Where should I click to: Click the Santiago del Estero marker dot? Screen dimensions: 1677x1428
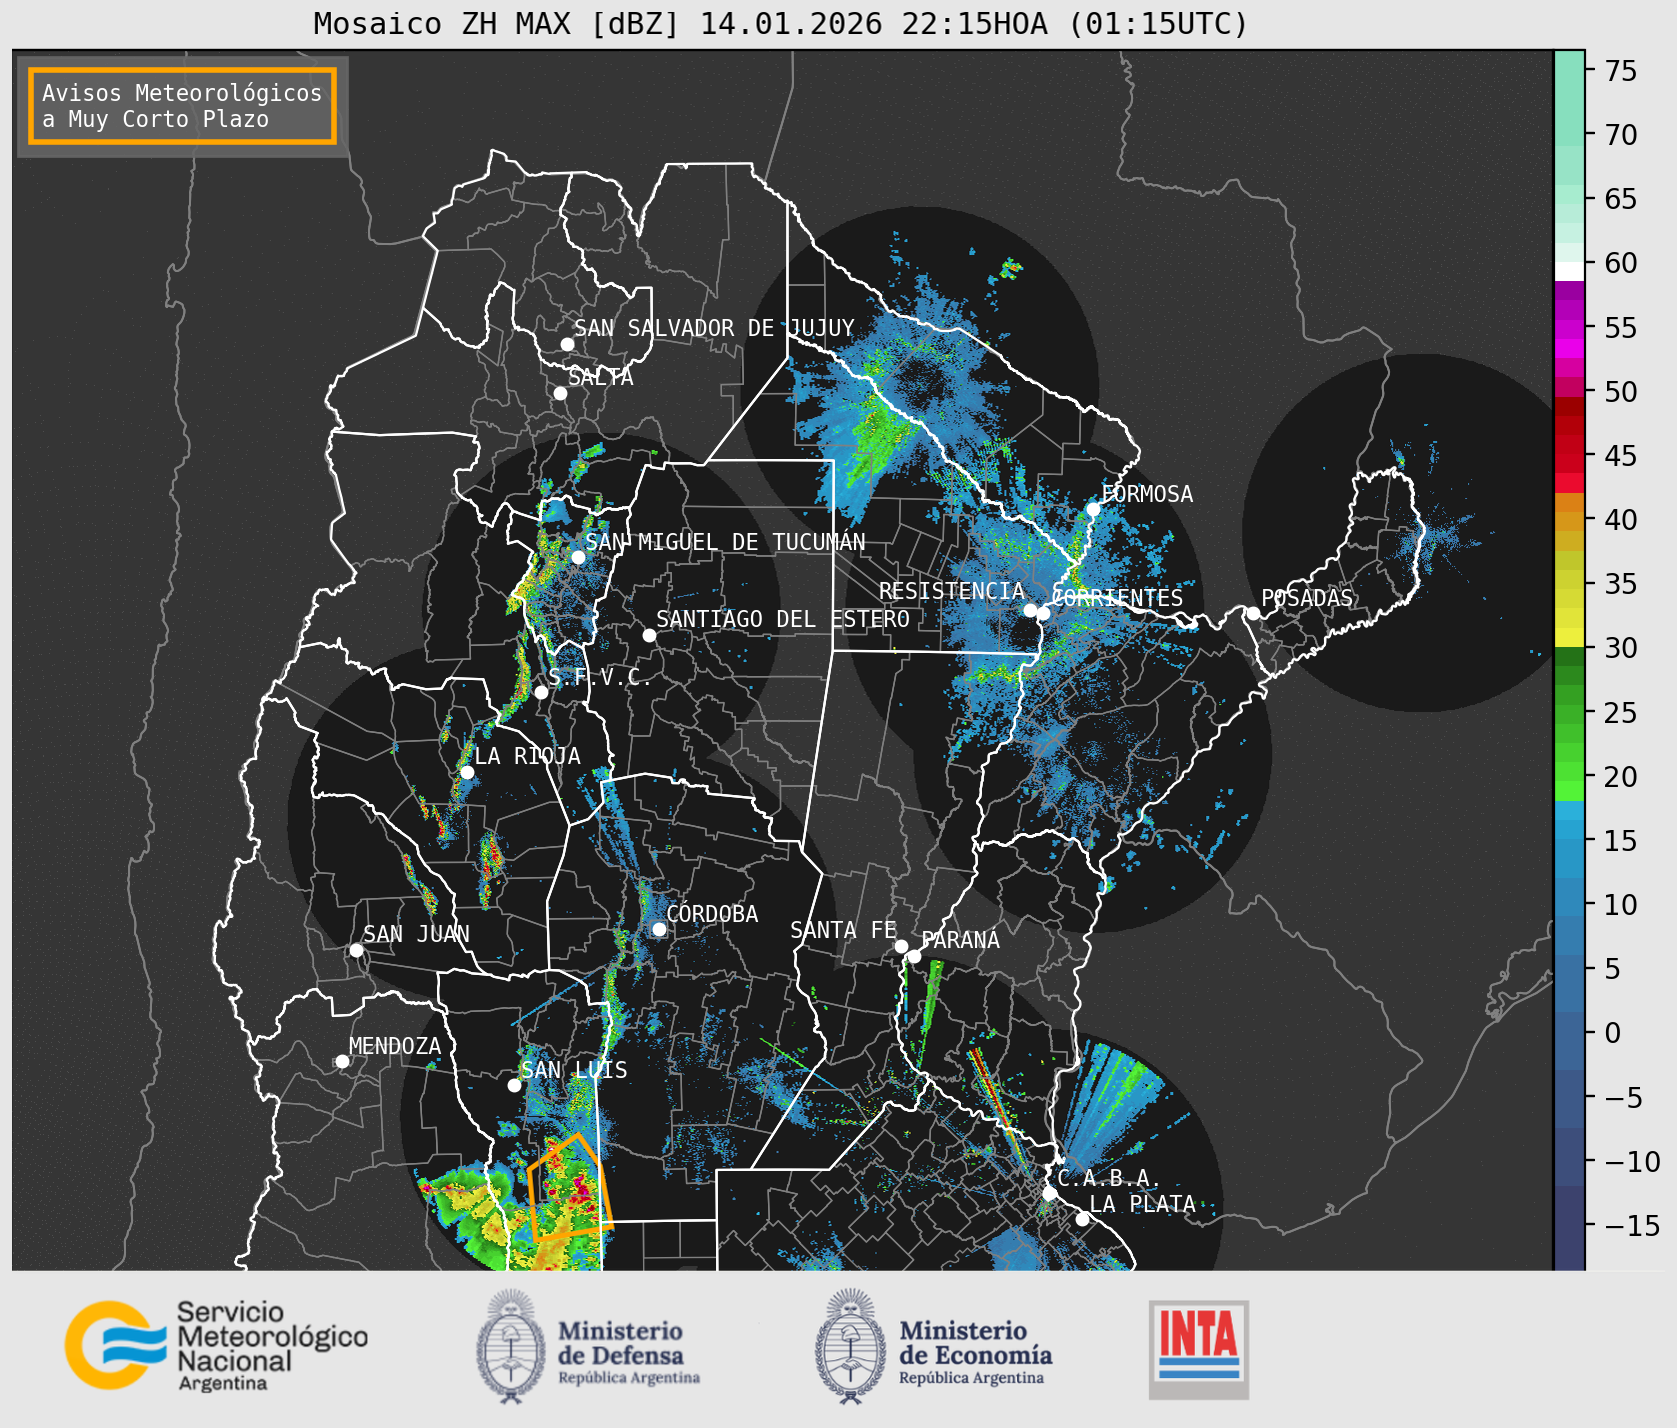point(649,635)
